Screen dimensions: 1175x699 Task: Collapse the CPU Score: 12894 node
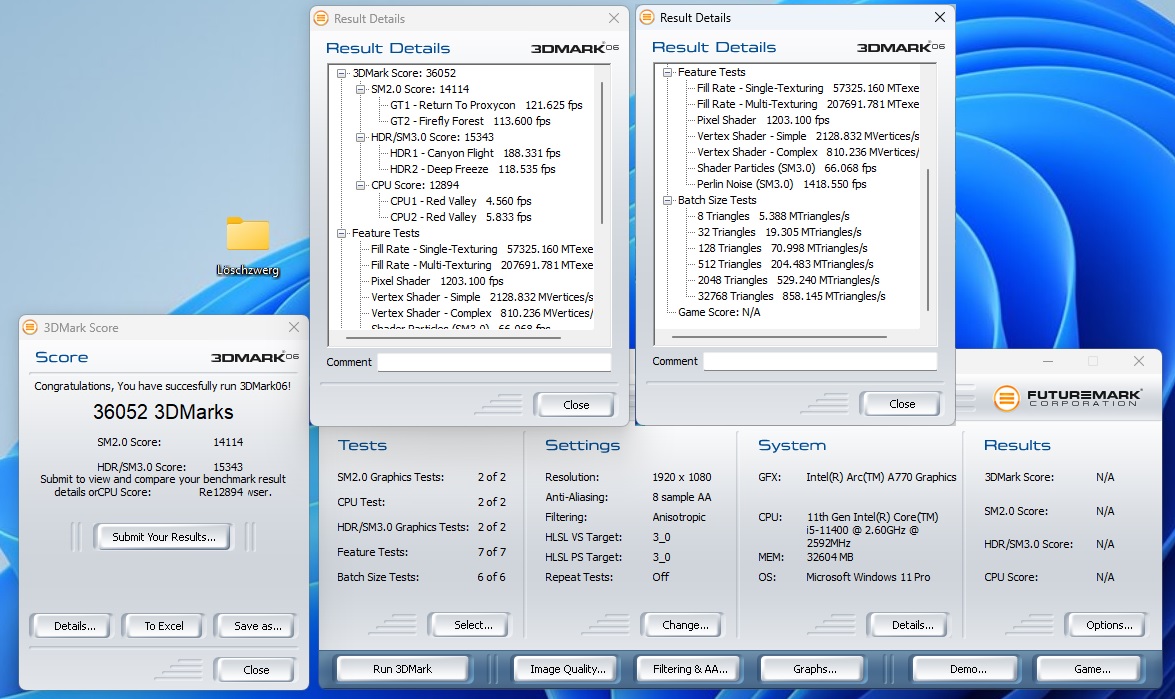[360, 185]
